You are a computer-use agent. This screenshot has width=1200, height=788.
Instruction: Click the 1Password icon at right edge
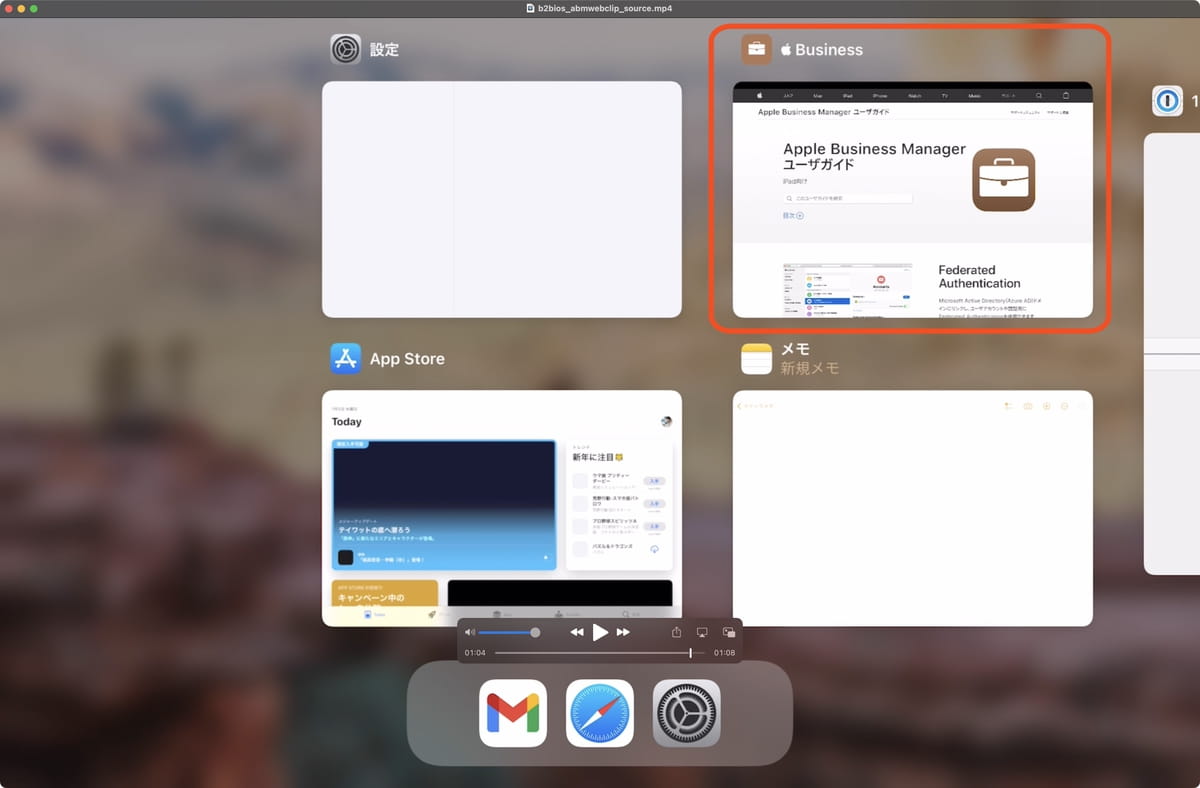coord(1167,101)
